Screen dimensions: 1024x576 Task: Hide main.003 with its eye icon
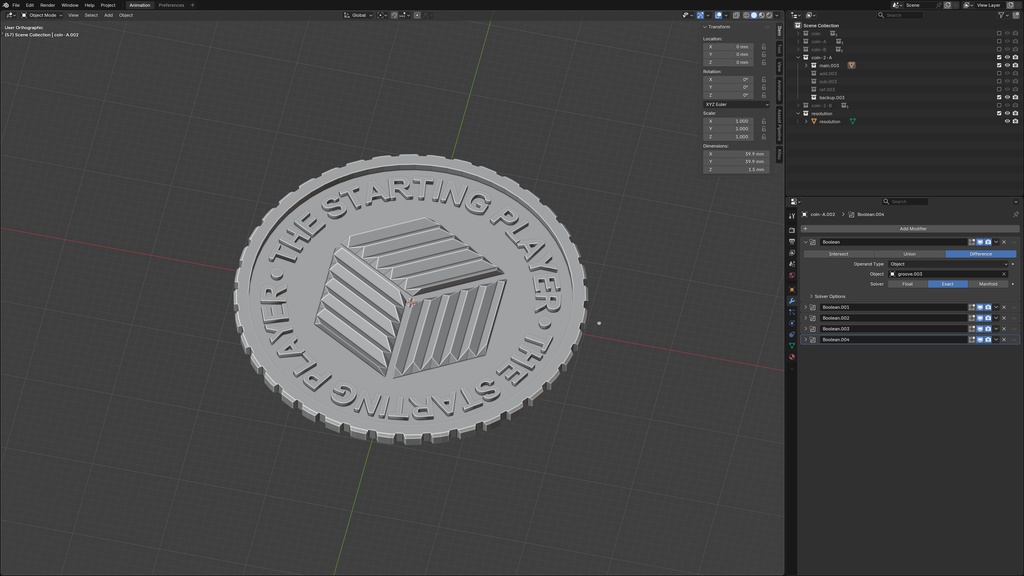coord(1007,65)
